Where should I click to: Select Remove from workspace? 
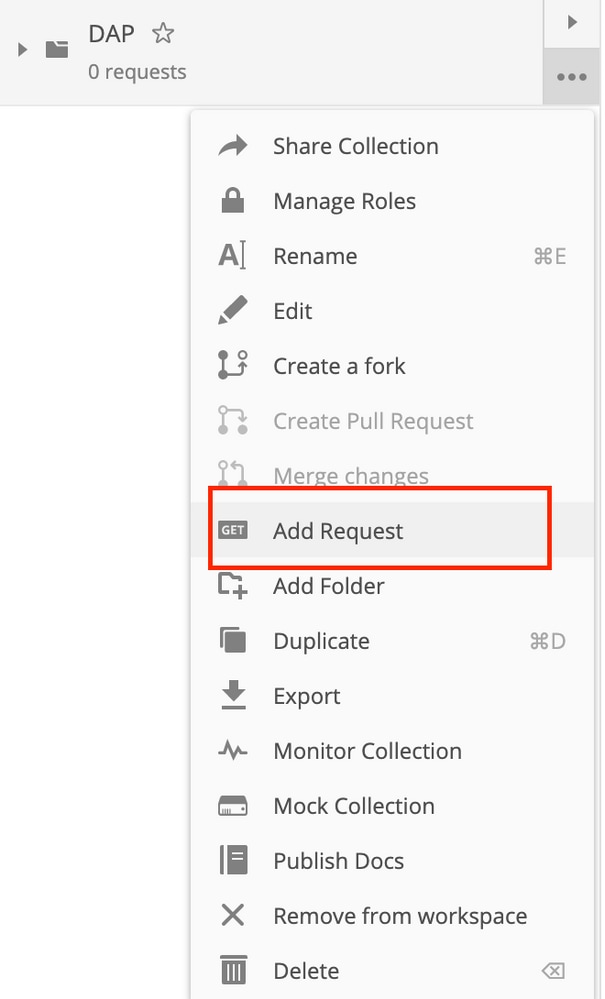(392, 916)
